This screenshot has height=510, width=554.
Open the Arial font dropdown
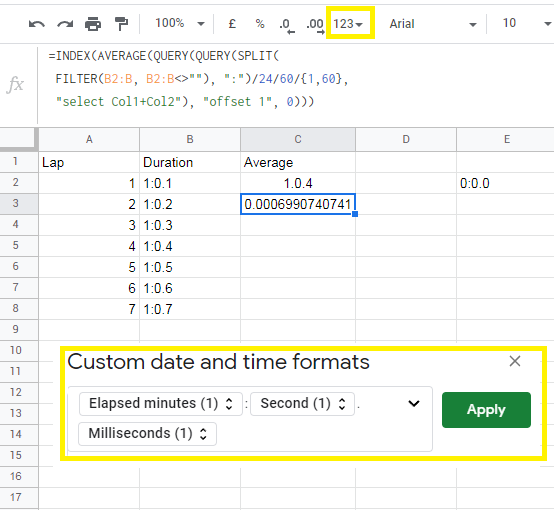[x=433, y=24]
